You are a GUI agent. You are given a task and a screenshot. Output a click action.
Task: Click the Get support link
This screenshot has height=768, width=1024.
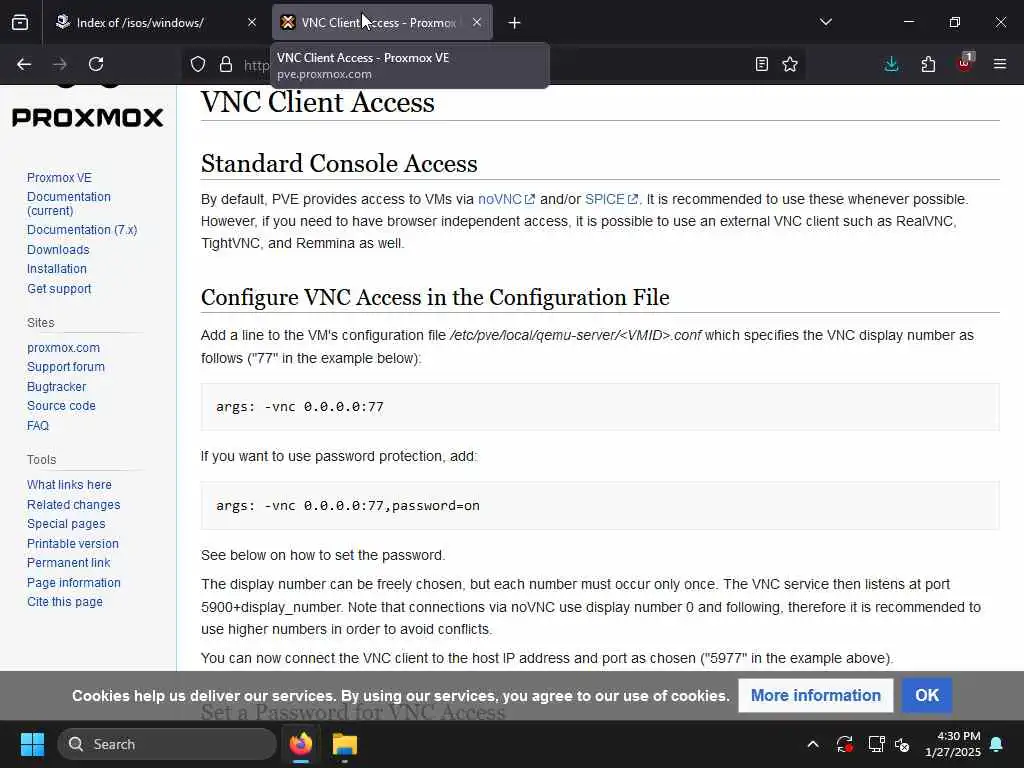59,289
